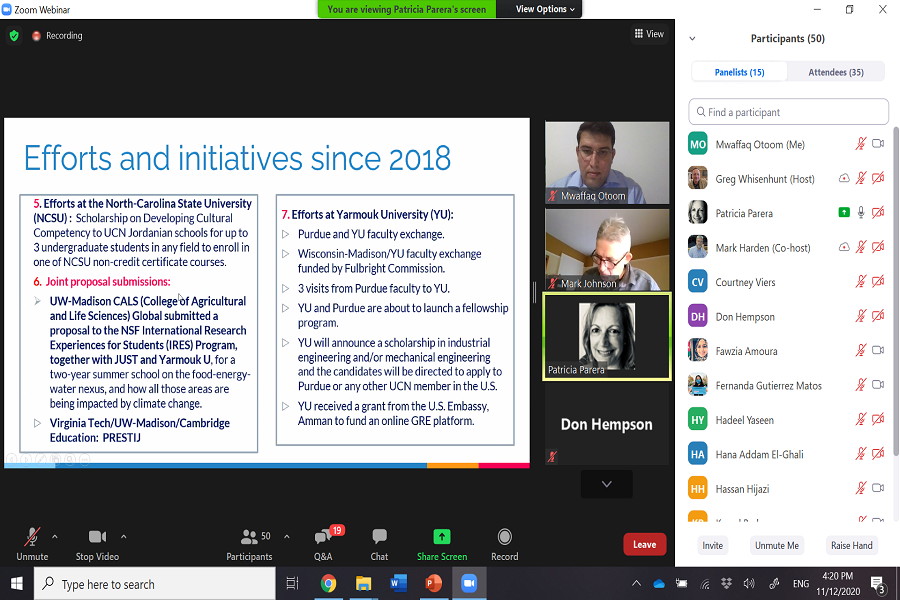This screenshot has height=600, width=900.
Task: Select Mark Johnson's video thumbnail
Action: [x=607, y=250]
